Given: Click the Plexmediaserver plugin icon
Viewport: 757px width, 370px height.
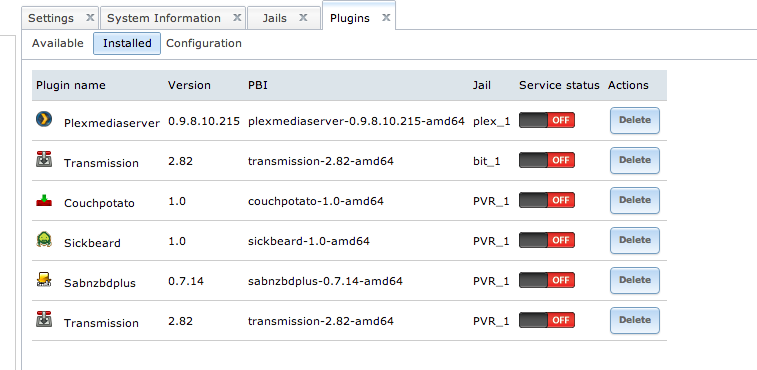Looking at the screenshot, I should pyautogui.click(x=44, y=119).
